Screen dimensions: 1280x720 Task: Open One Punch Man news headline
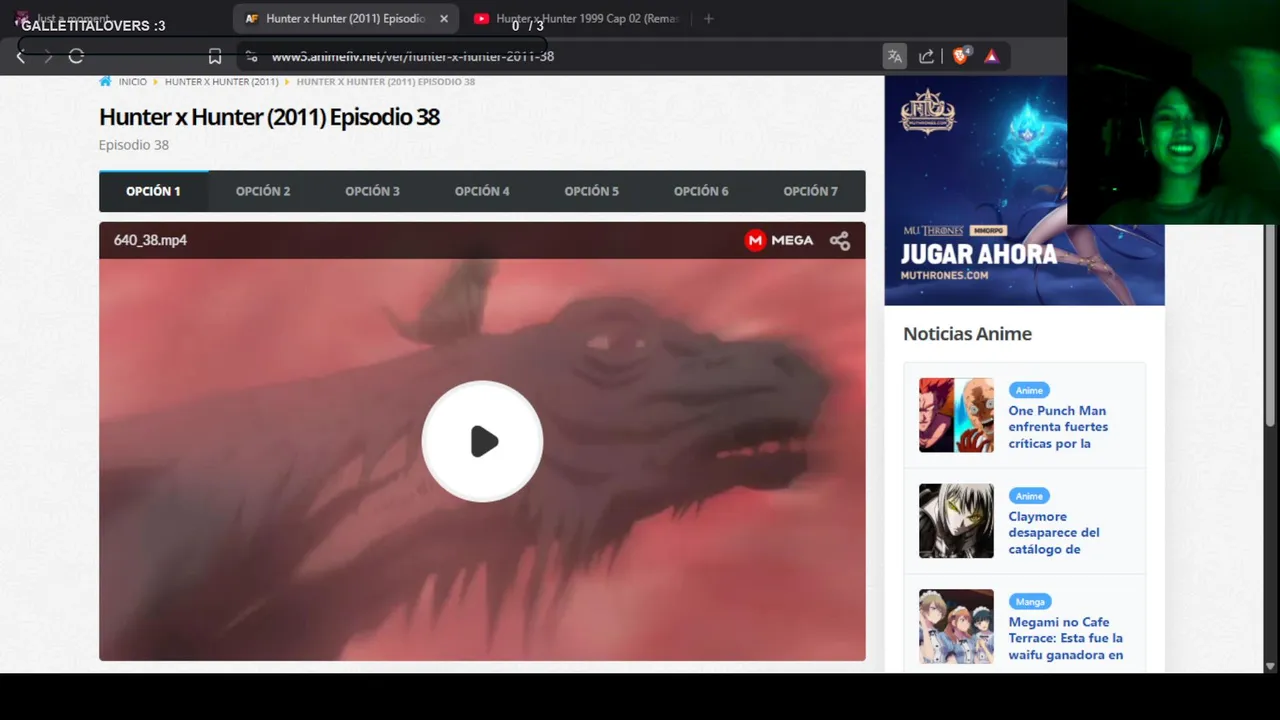tap(1058, 427)
